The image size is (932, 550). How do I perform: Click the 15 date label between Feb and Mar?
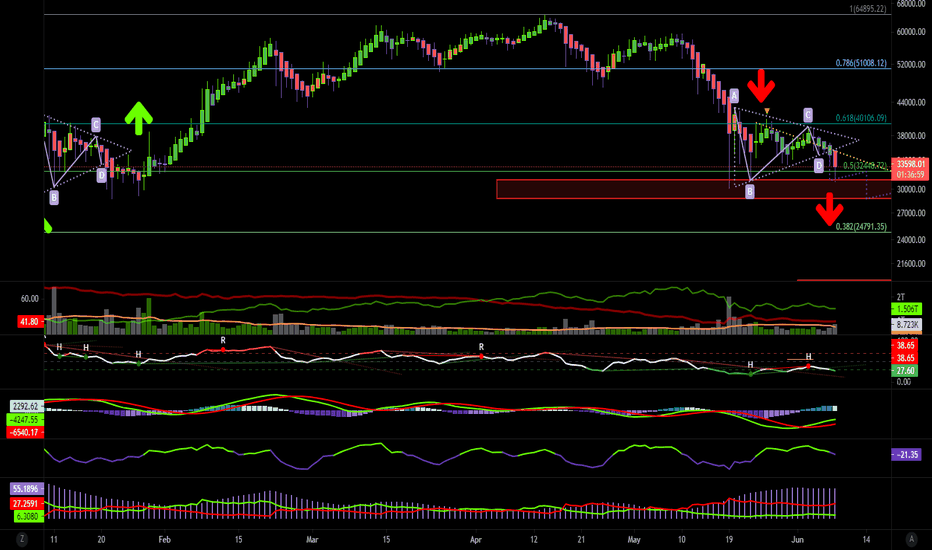coord(238,540)
